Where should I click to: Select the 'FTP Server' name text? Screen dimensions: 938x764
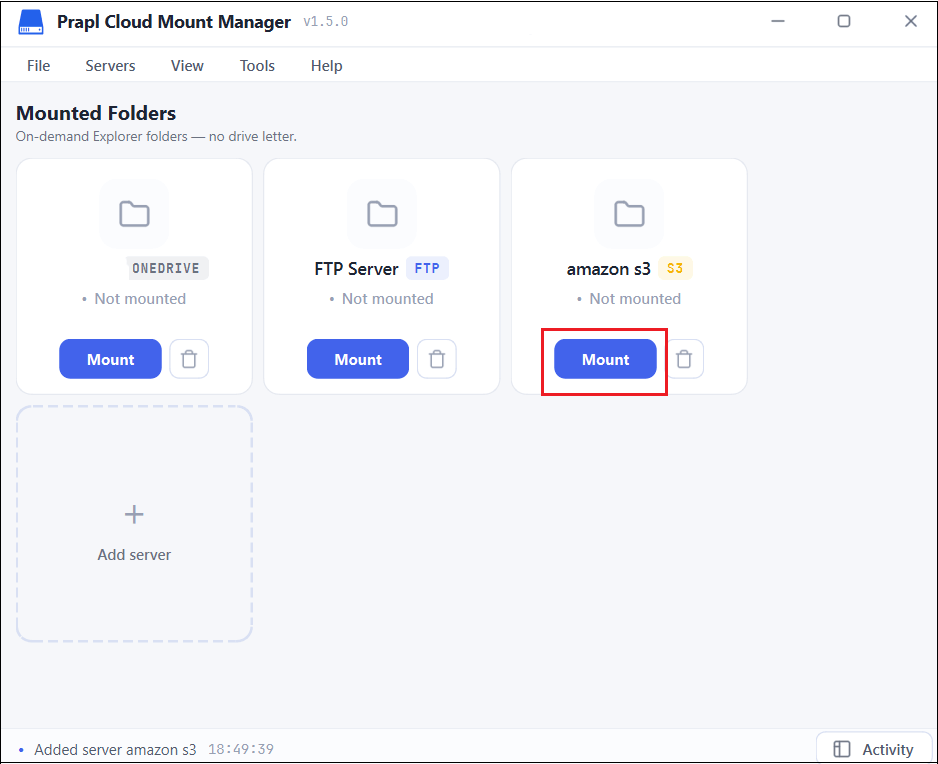point(357,269)
